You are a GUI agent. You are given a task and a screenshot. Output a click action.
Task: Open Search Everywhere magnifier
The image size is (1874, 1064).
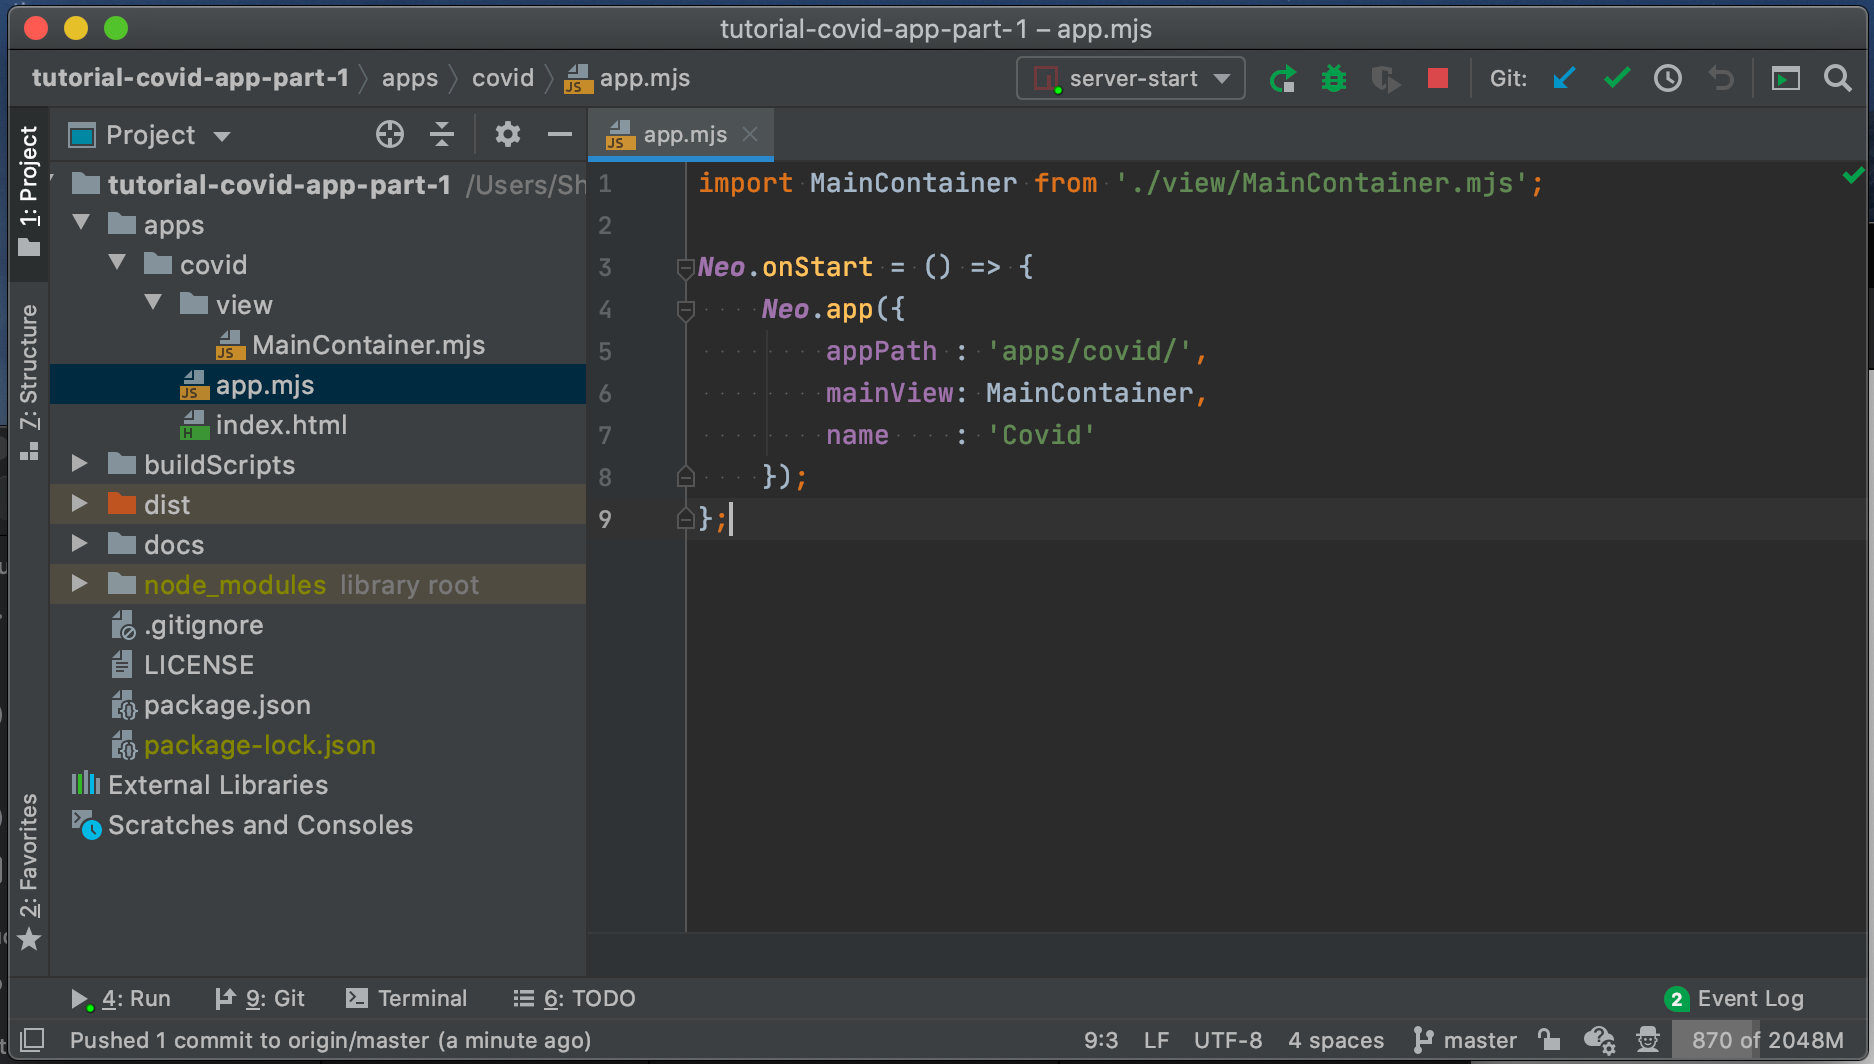pyautogui.click(x=1838, y=78)
